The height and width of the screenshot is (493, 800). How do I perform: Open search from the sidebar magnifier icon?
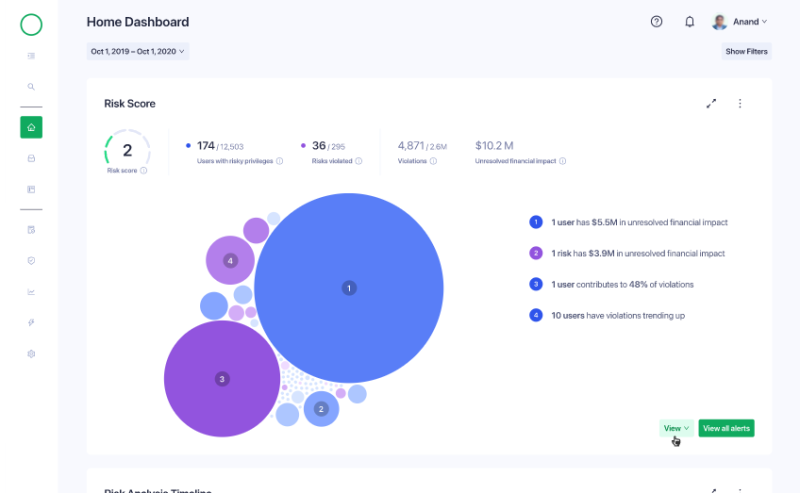(31, 86)
